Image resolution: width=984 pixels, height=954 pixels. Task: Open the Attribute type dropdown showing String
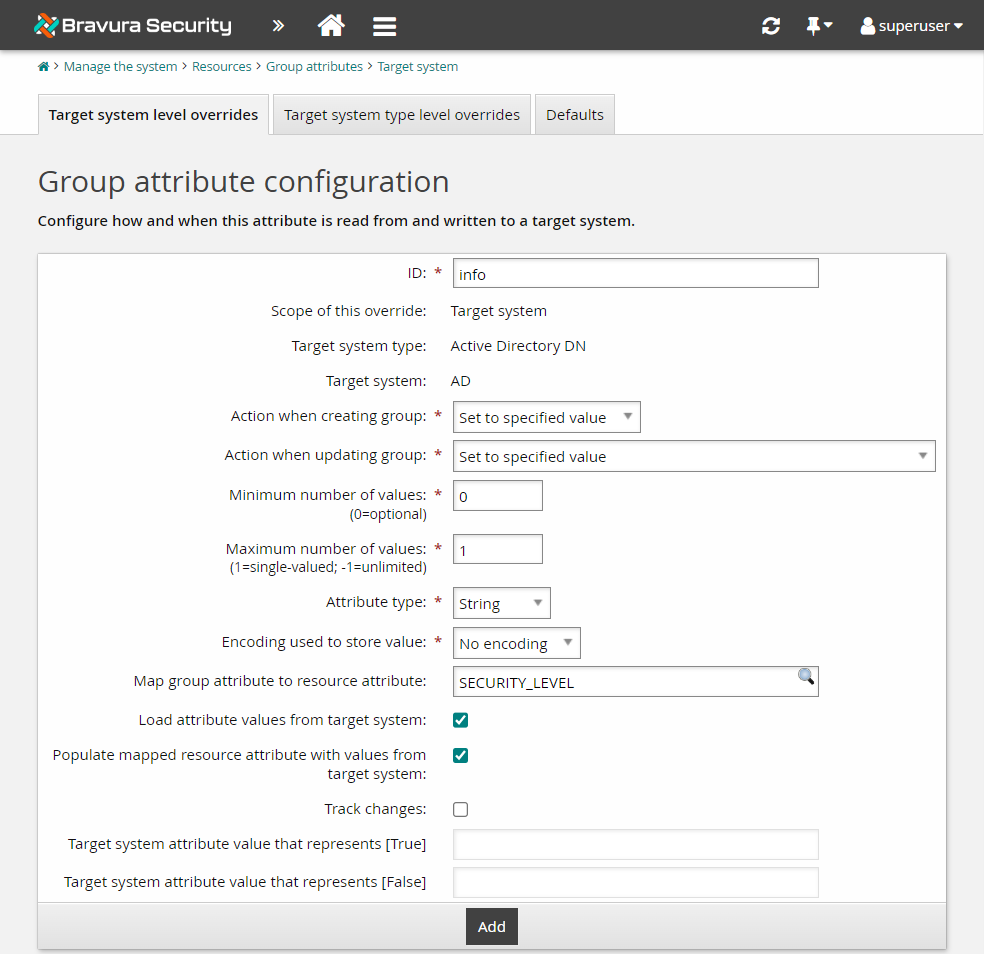point(501,602)
